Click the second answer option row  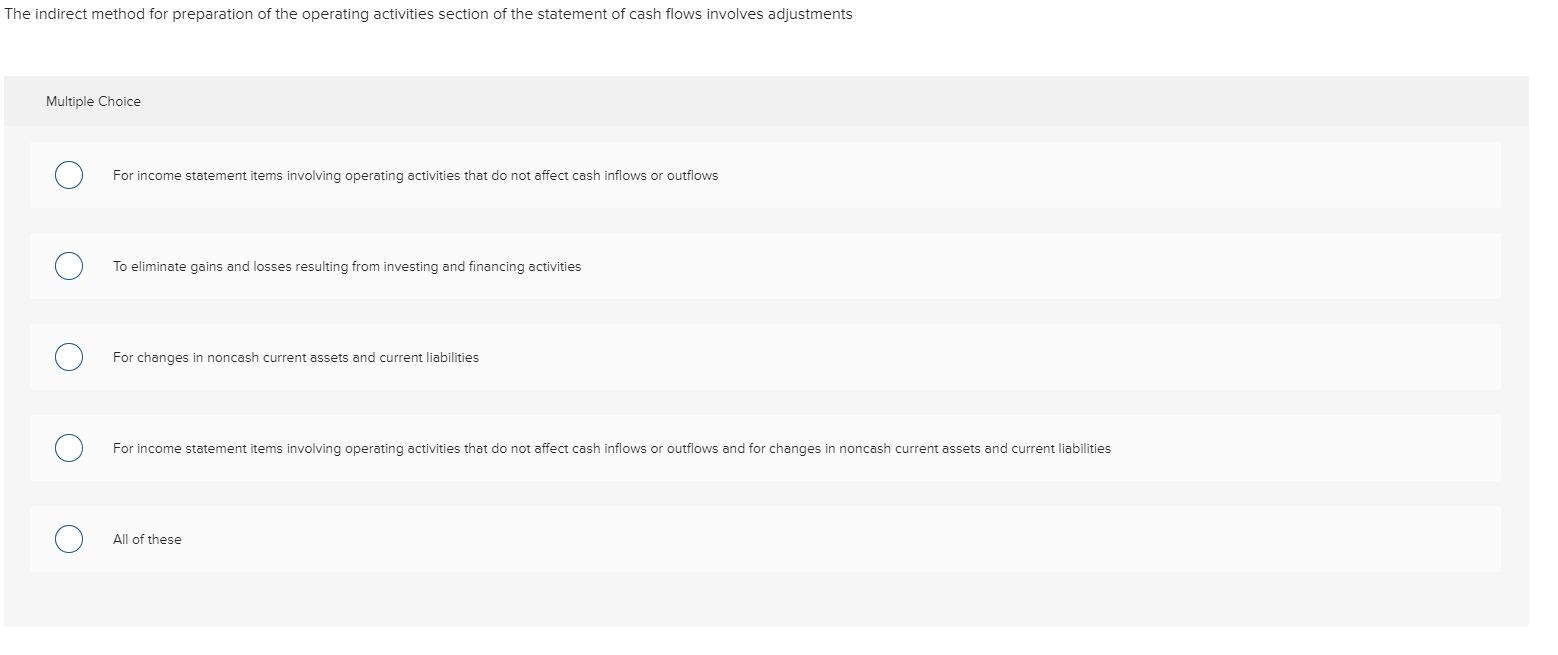pos(767,266)
